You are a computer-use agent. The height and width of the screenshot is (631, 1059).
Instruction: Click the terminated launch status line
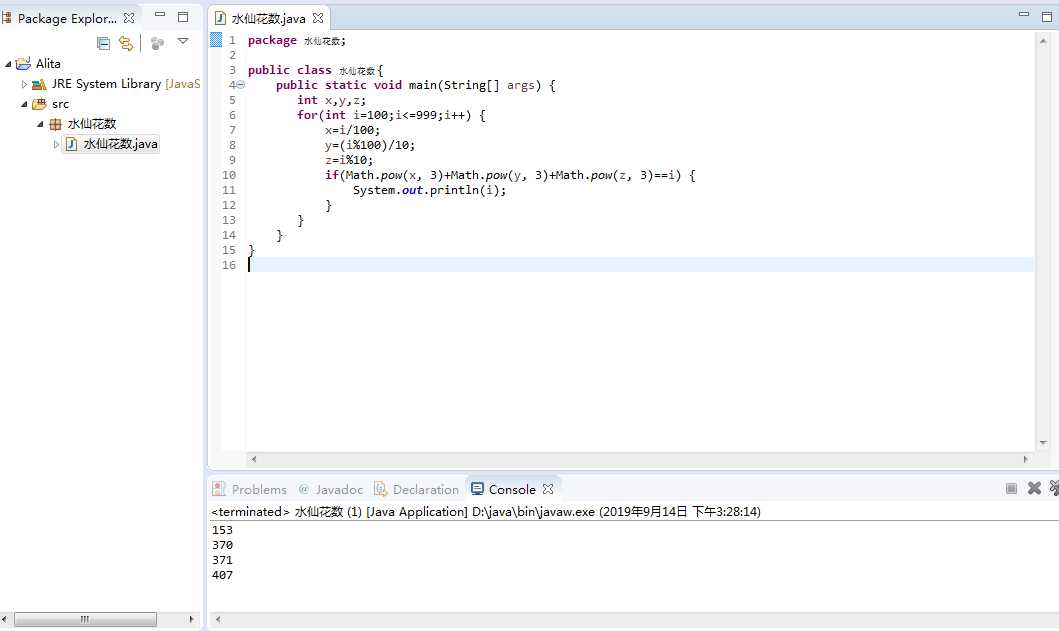[486, 511]
